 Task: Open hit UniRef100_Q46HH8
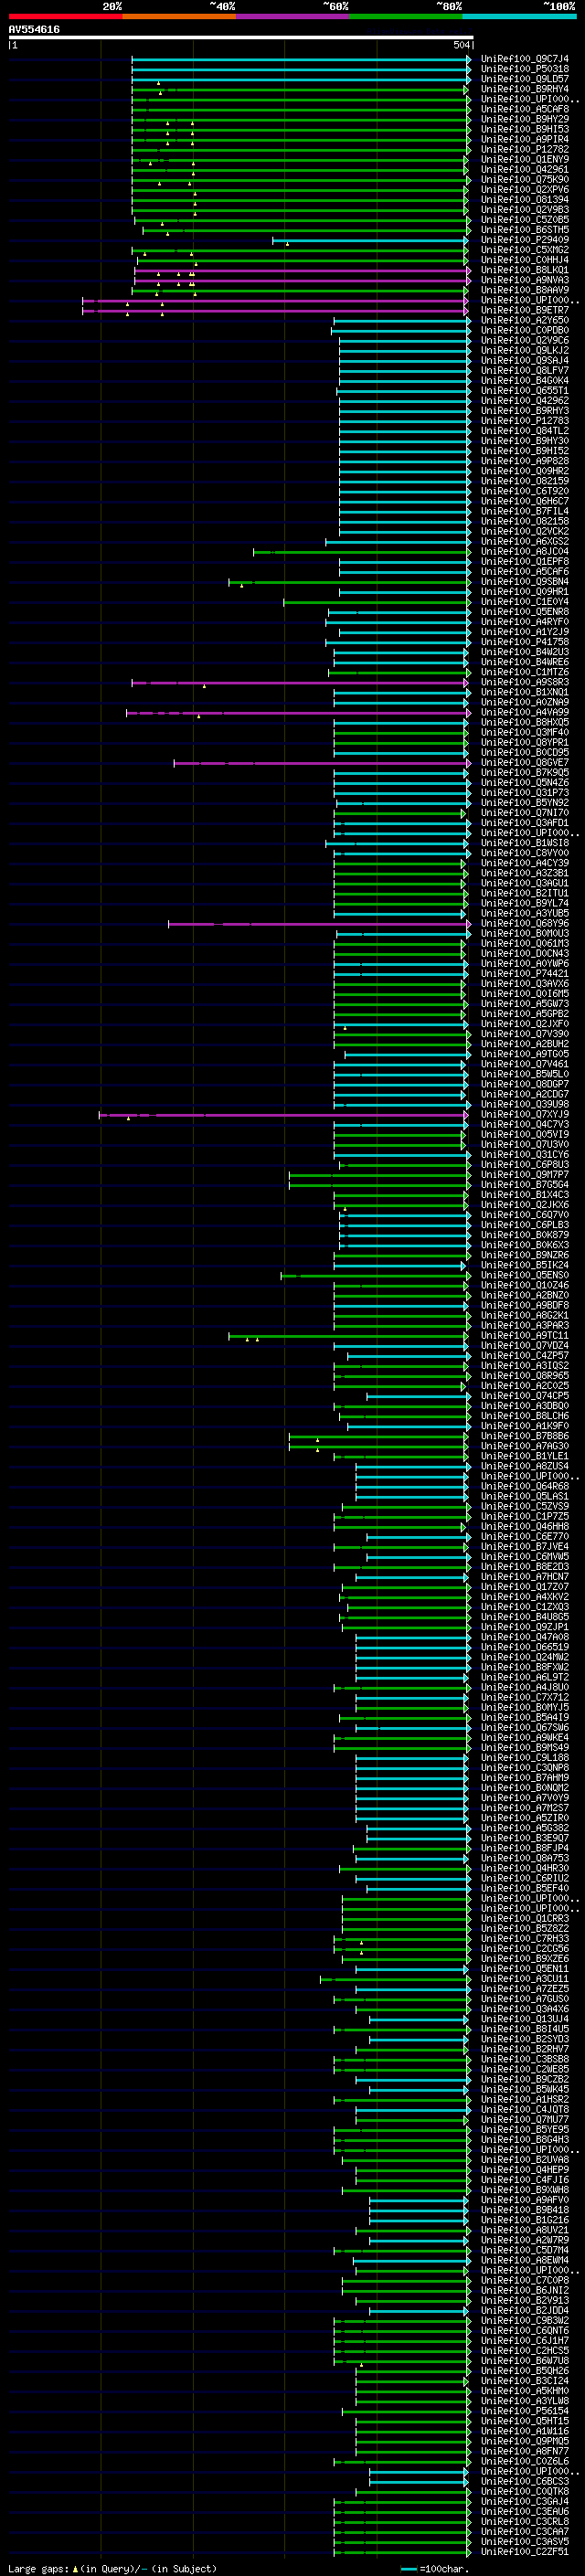524,1526
